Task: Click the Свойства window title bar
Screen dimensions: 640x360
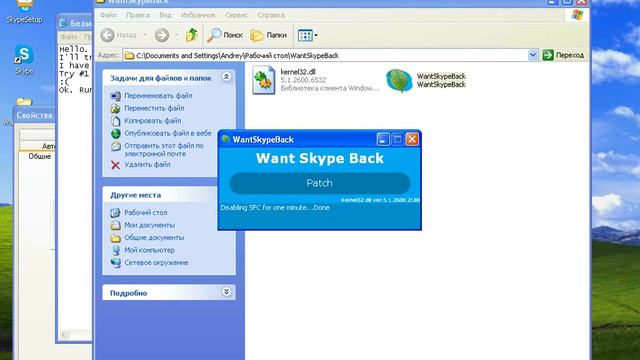Action: tap(34, 116)
